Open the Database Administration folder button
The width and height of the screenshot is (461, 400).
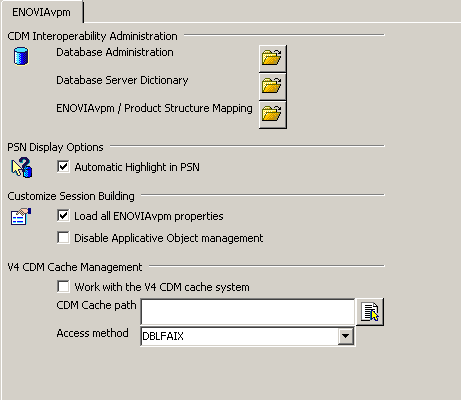(x=273, y=58)
